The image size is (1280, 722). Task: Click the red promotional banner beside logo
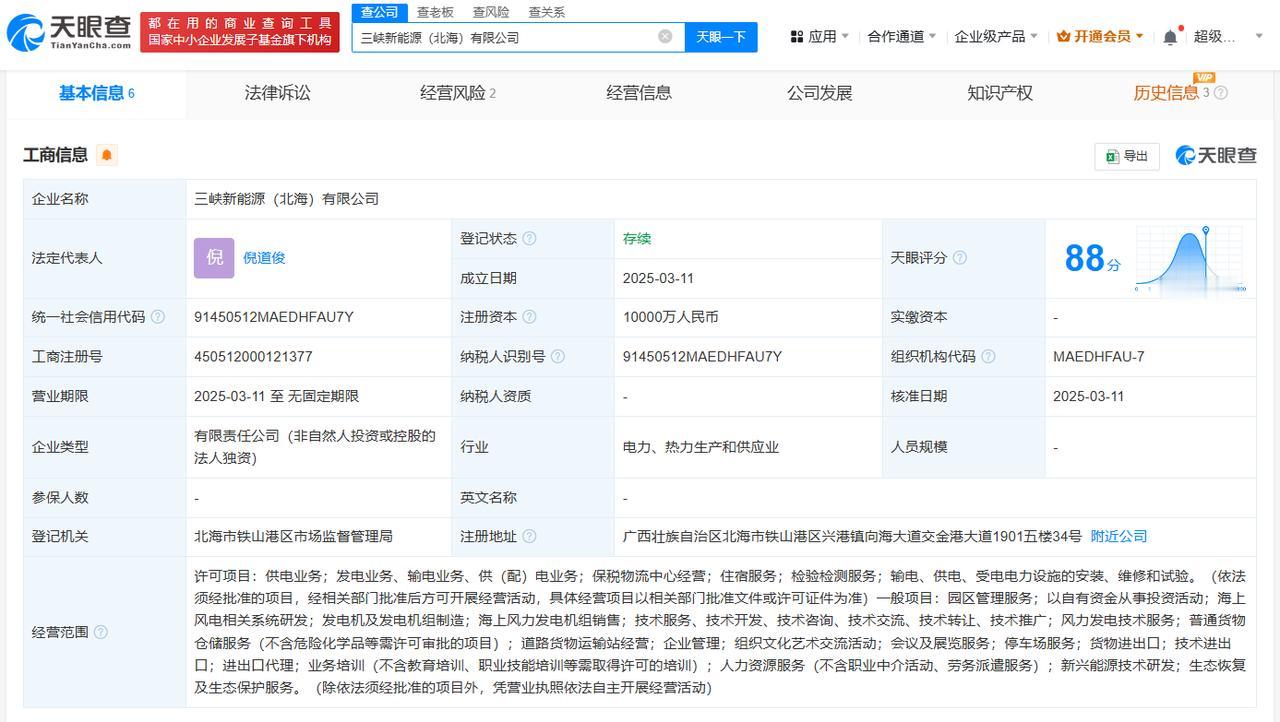click(x=240, y=32)
